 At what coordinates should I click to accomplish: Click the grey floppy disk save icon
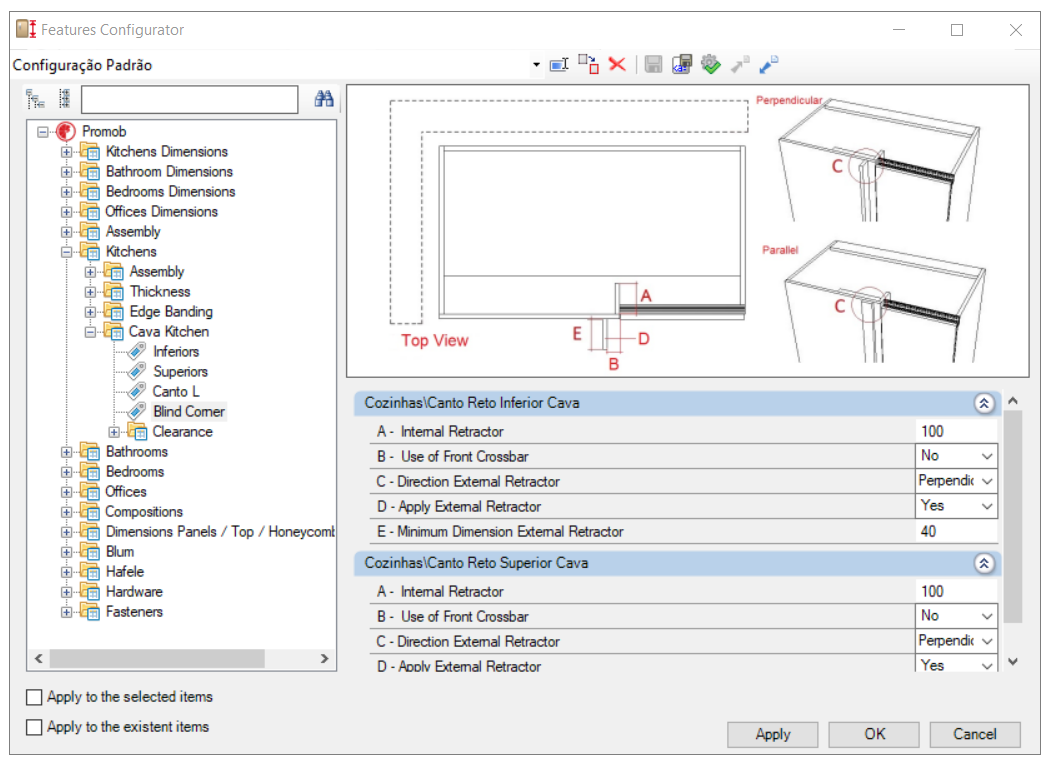click(x=653, y=65)
